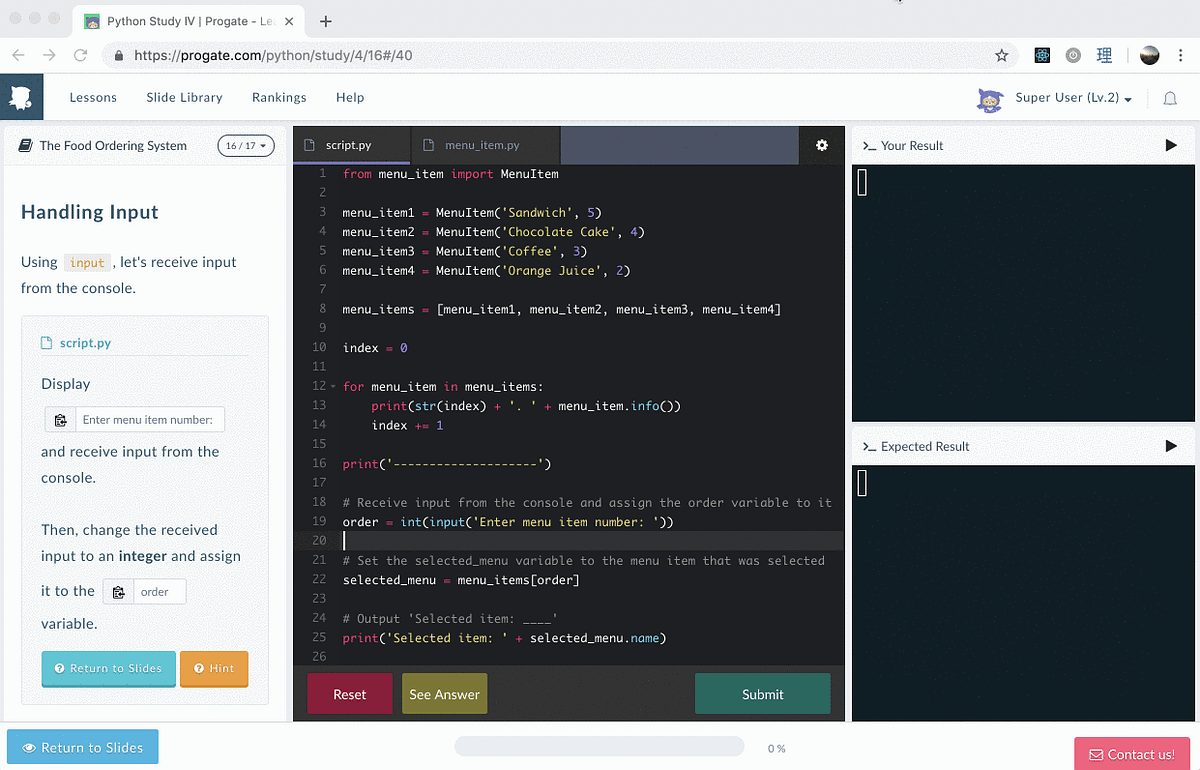Click the Progate logo in the navbar
The image size is (1200, 770).
tap(21, 96)
